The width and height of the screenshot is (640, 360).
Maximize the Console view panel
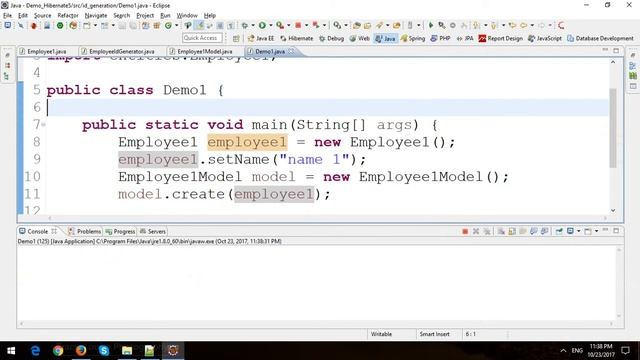click(x=616, y=231)
